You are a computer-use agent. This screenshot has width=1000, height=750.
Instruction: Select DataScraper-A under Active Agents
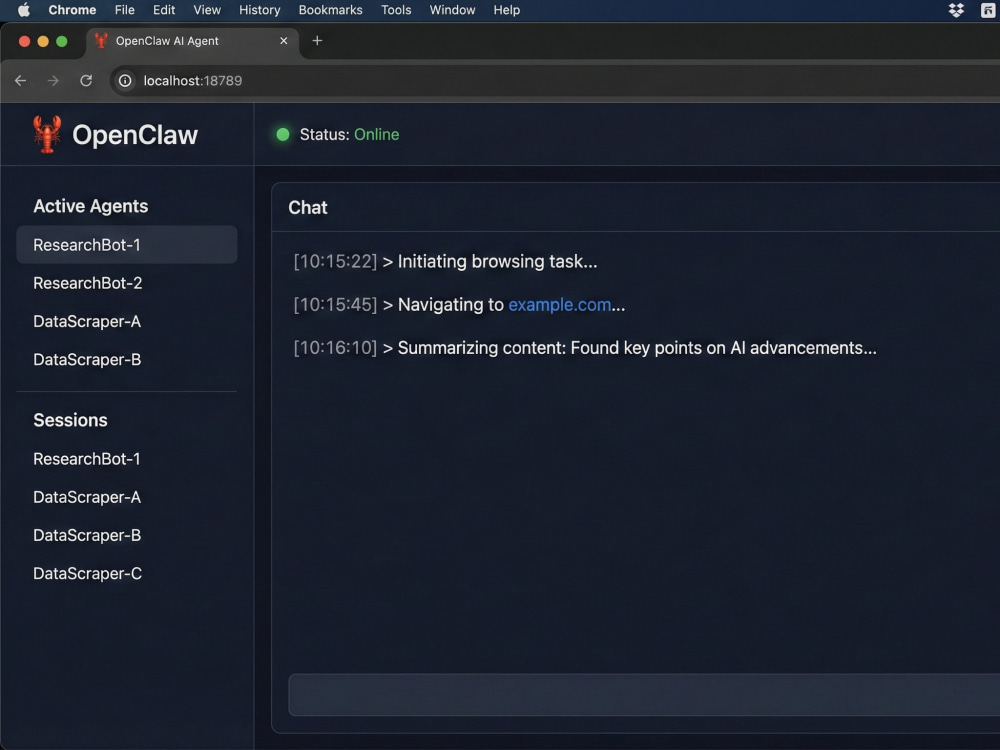pyautogui.click(x=127, y=321)
